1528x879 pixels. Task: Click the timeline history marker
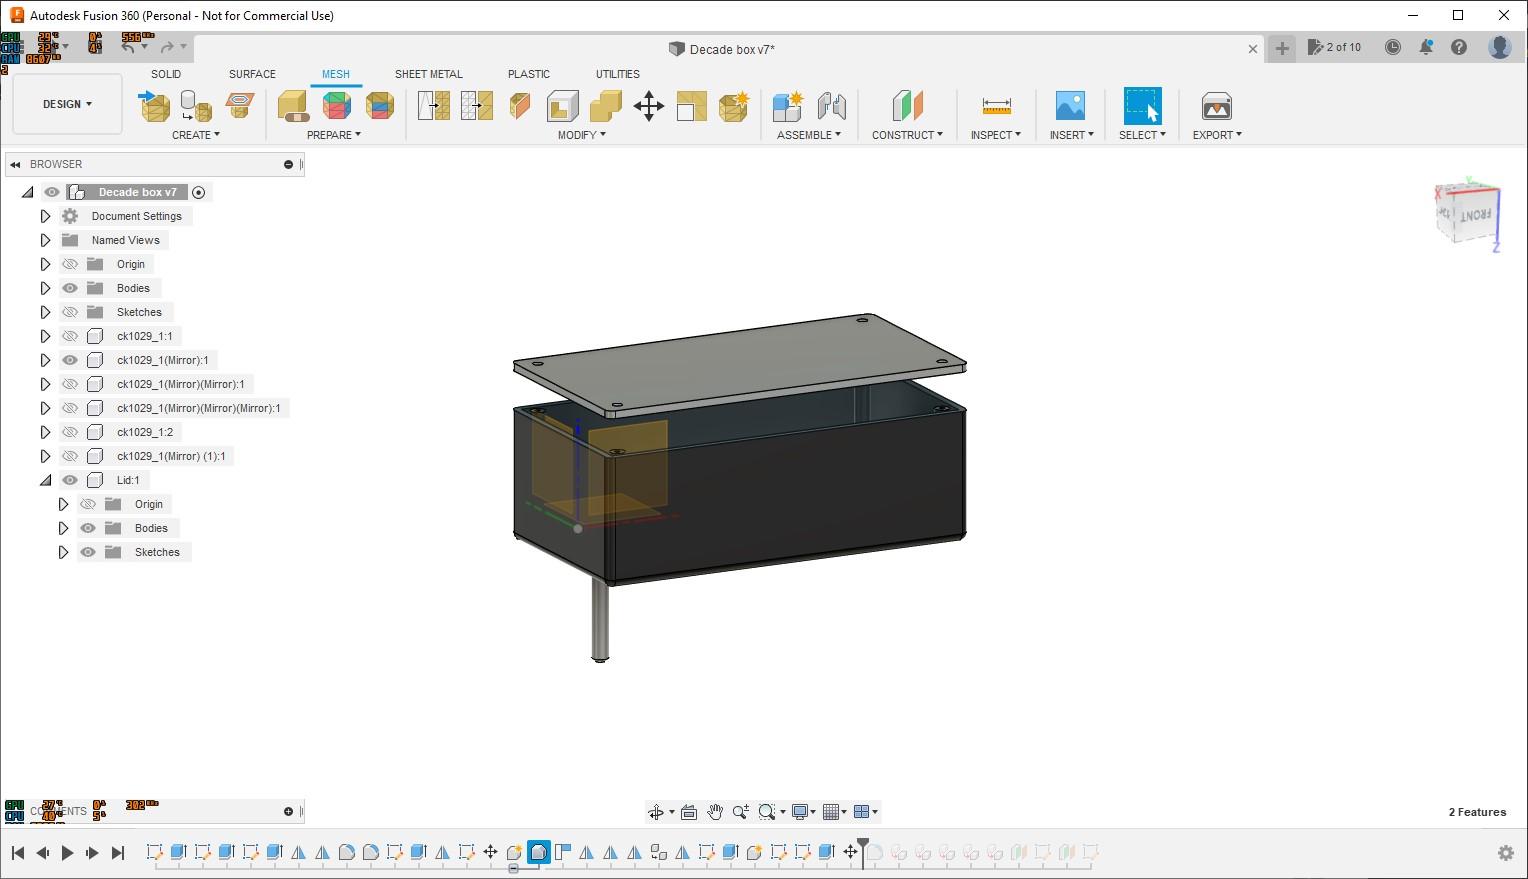(863, 850)
